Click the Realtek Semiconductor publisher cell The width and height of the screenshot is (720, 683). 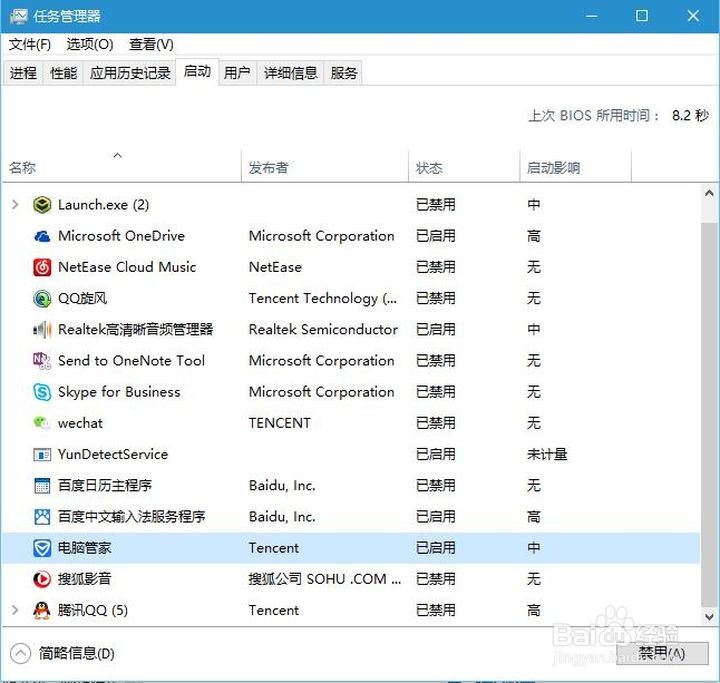323,329
